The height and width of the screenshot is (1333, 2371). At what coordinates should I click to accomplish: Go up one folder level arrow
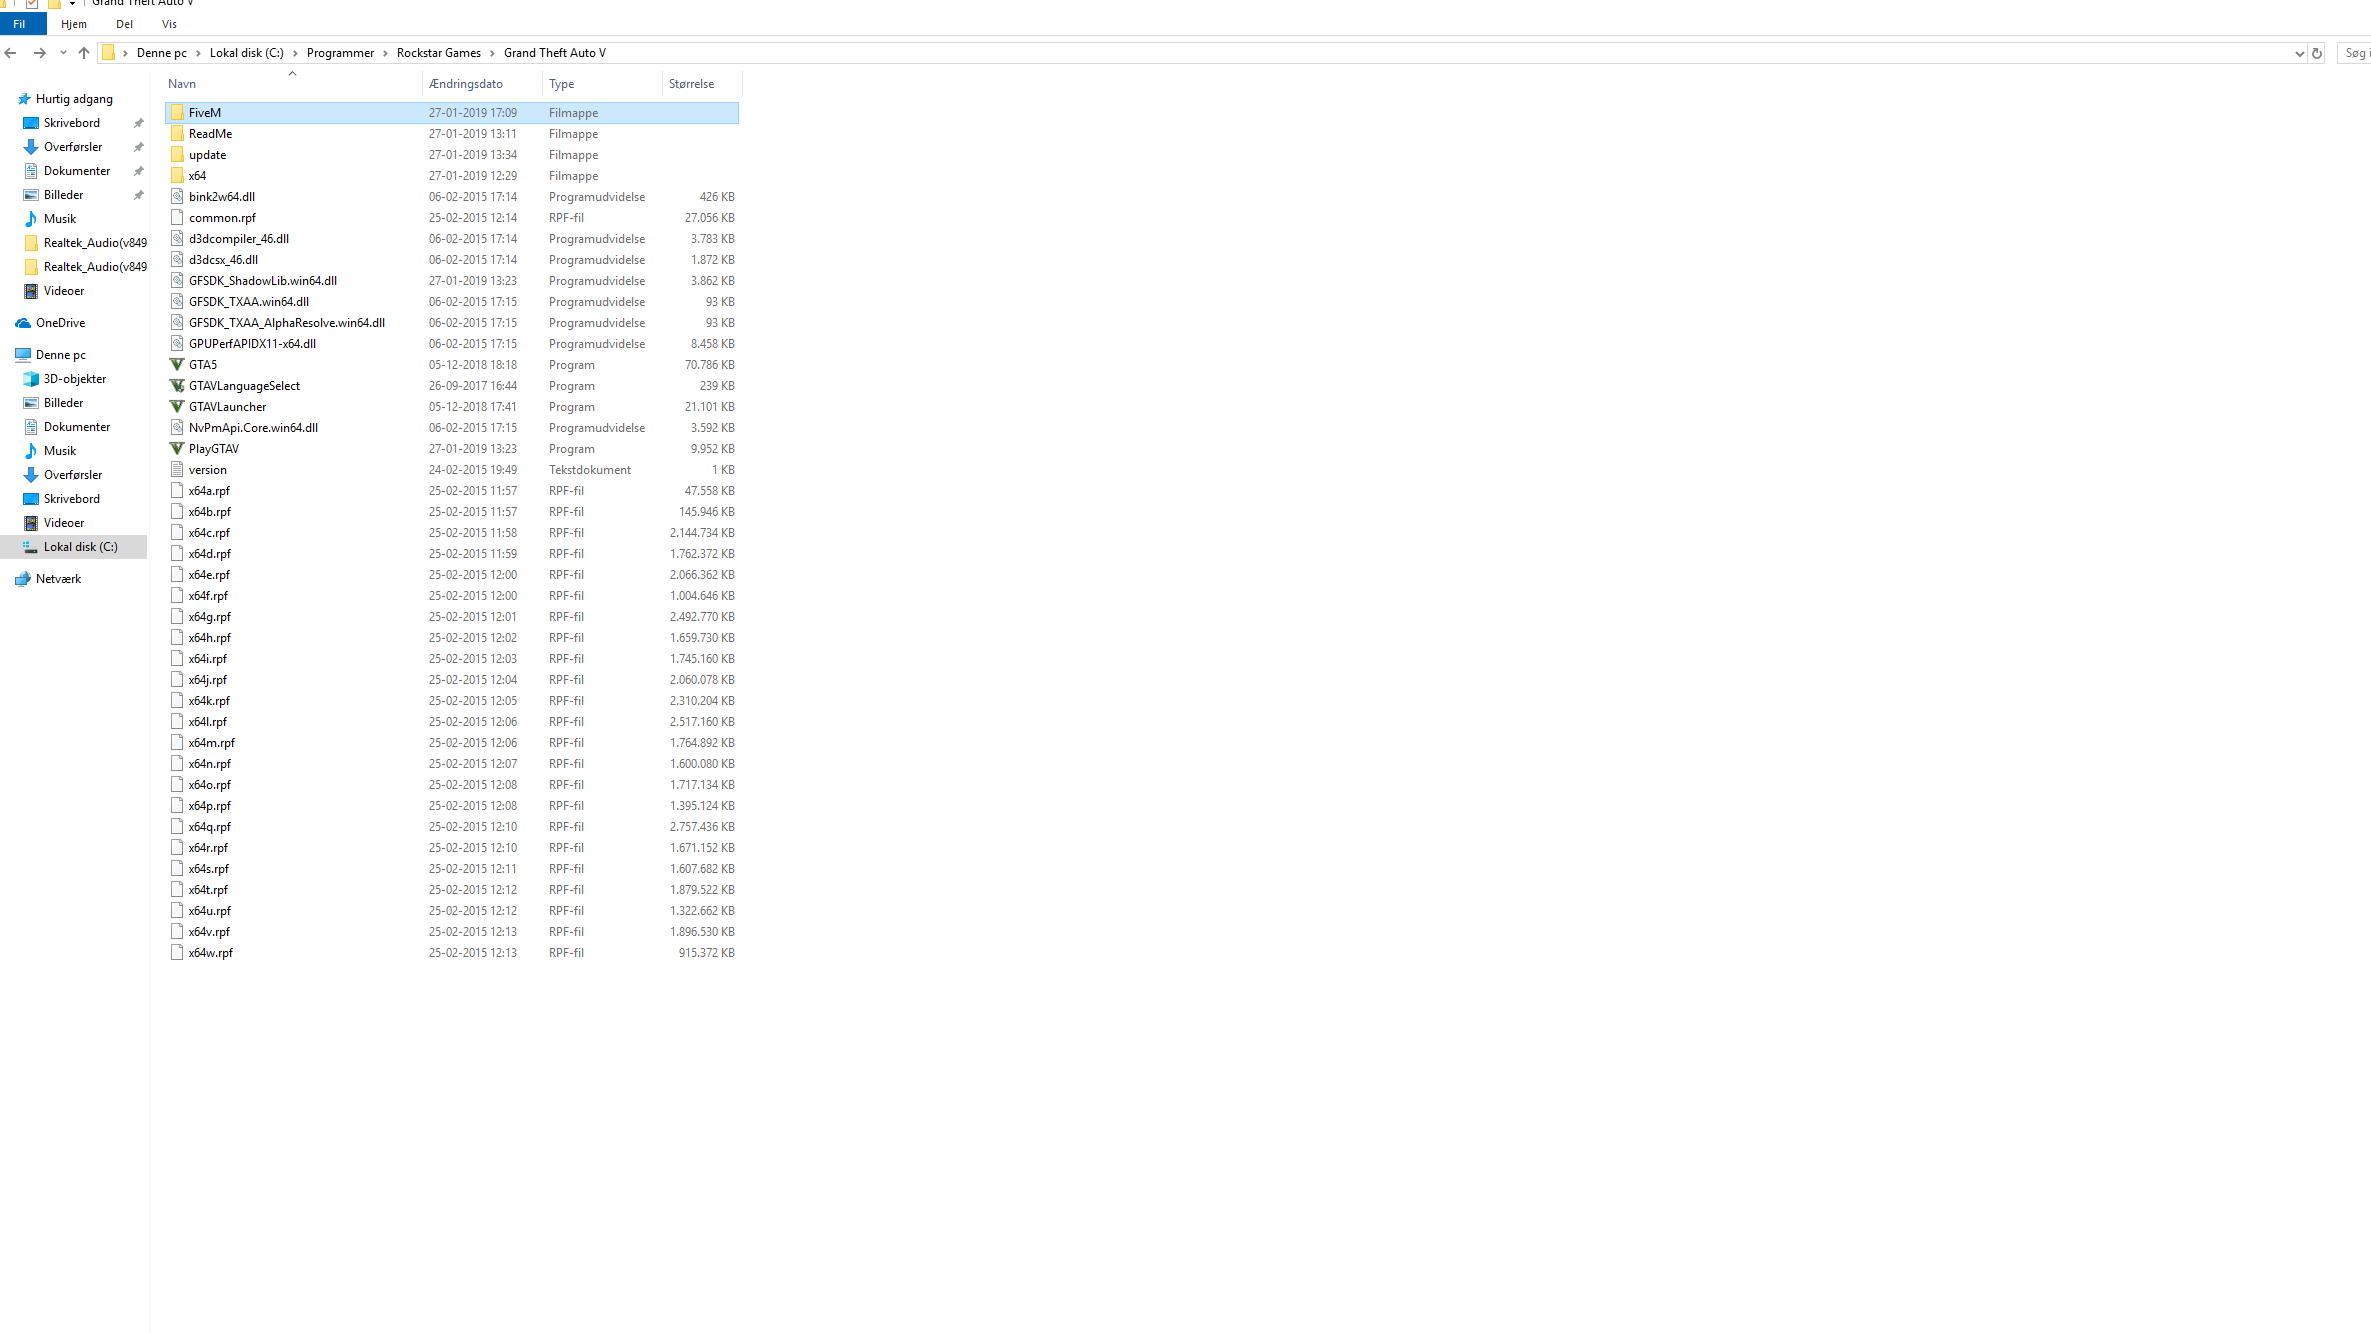84,53
